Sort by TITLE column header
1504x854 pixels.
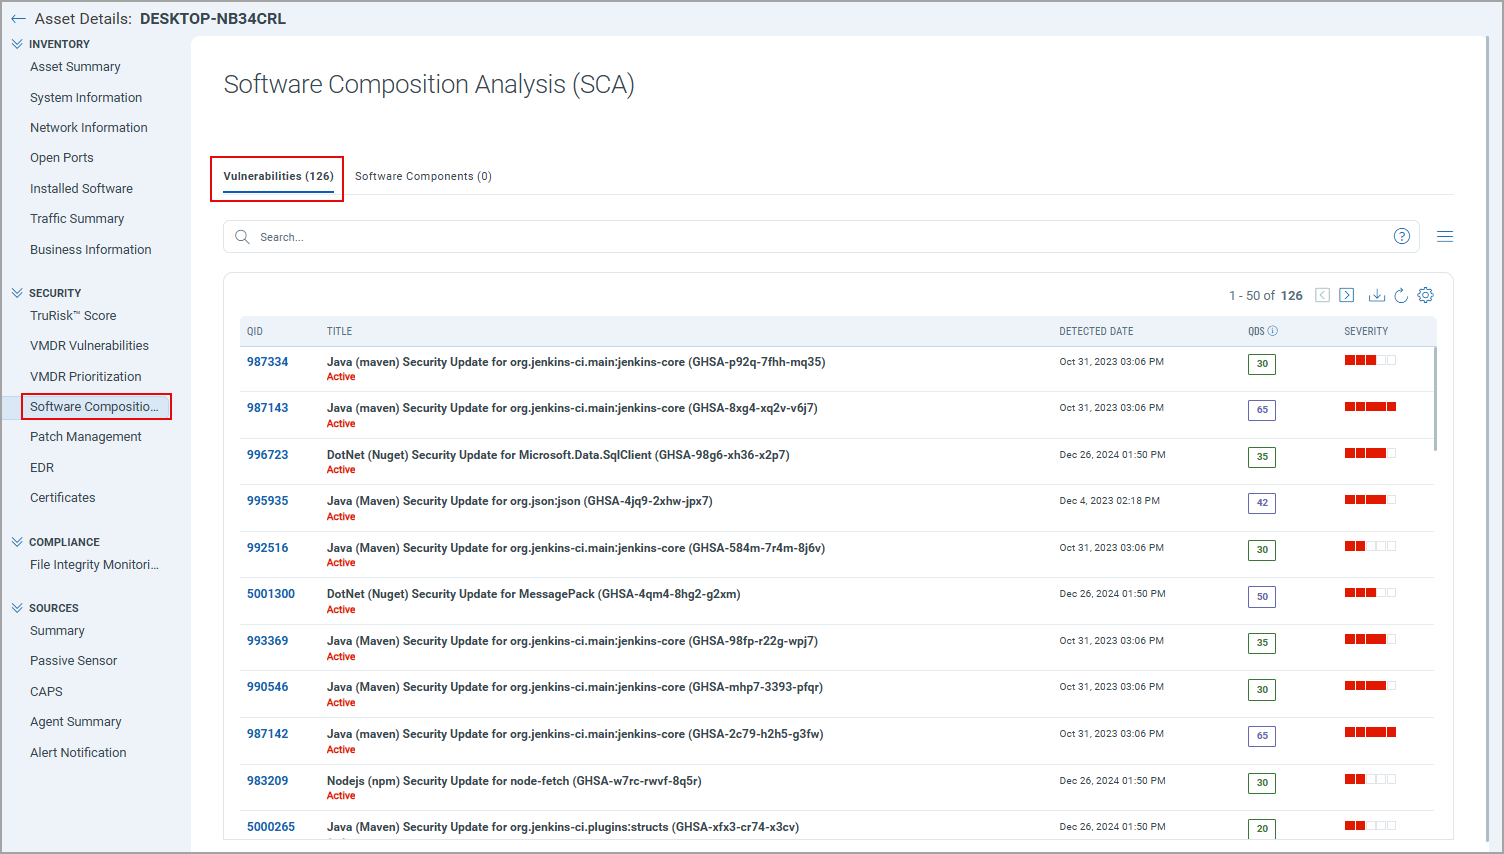tap(340, 331)
